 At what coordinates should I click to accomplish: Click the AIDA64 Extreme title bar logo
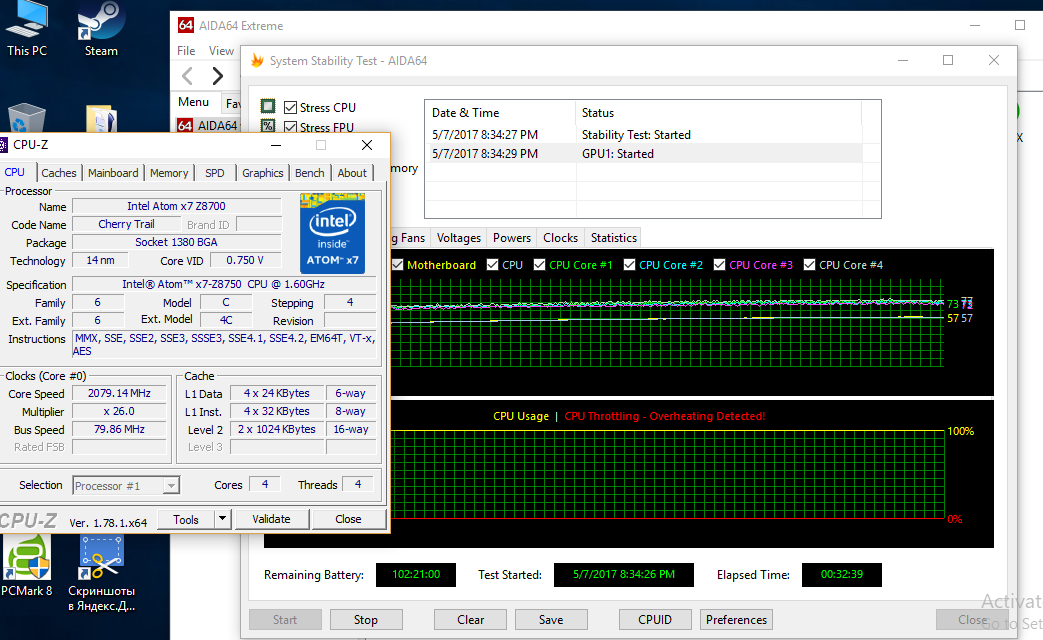coord(186,25)
